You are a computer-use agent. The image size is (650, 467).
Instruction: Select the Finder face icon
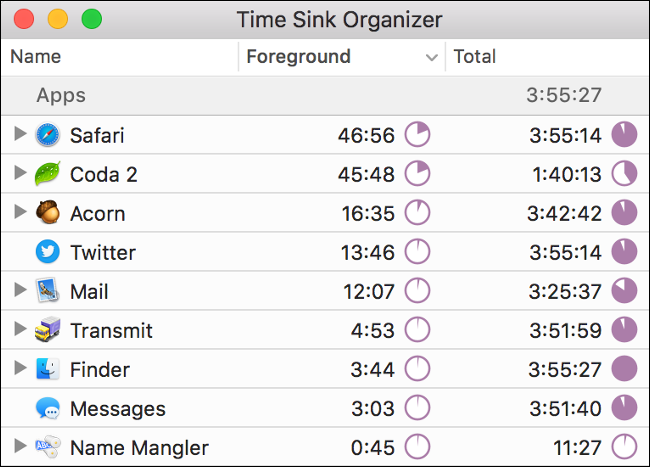(48, 369)
